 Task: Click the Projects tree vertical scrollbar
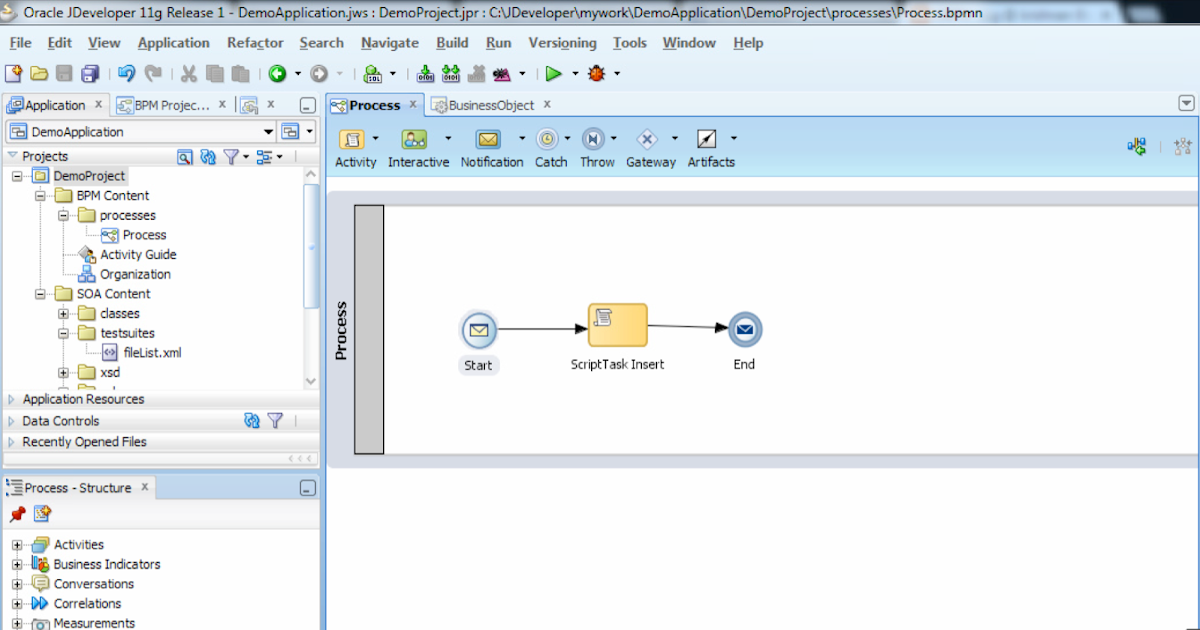point(311,245)
